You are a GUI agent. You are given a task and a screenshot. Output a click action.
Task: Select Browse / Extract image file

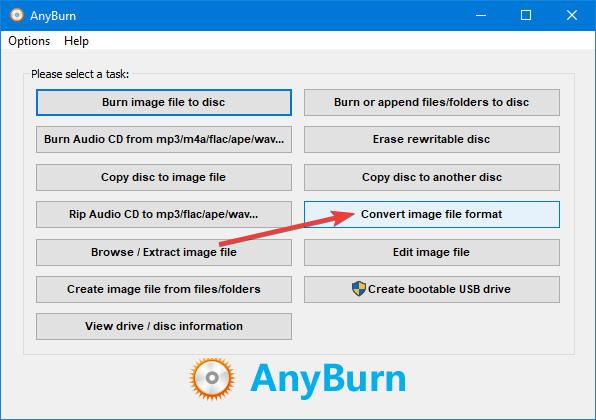[164, 252]
